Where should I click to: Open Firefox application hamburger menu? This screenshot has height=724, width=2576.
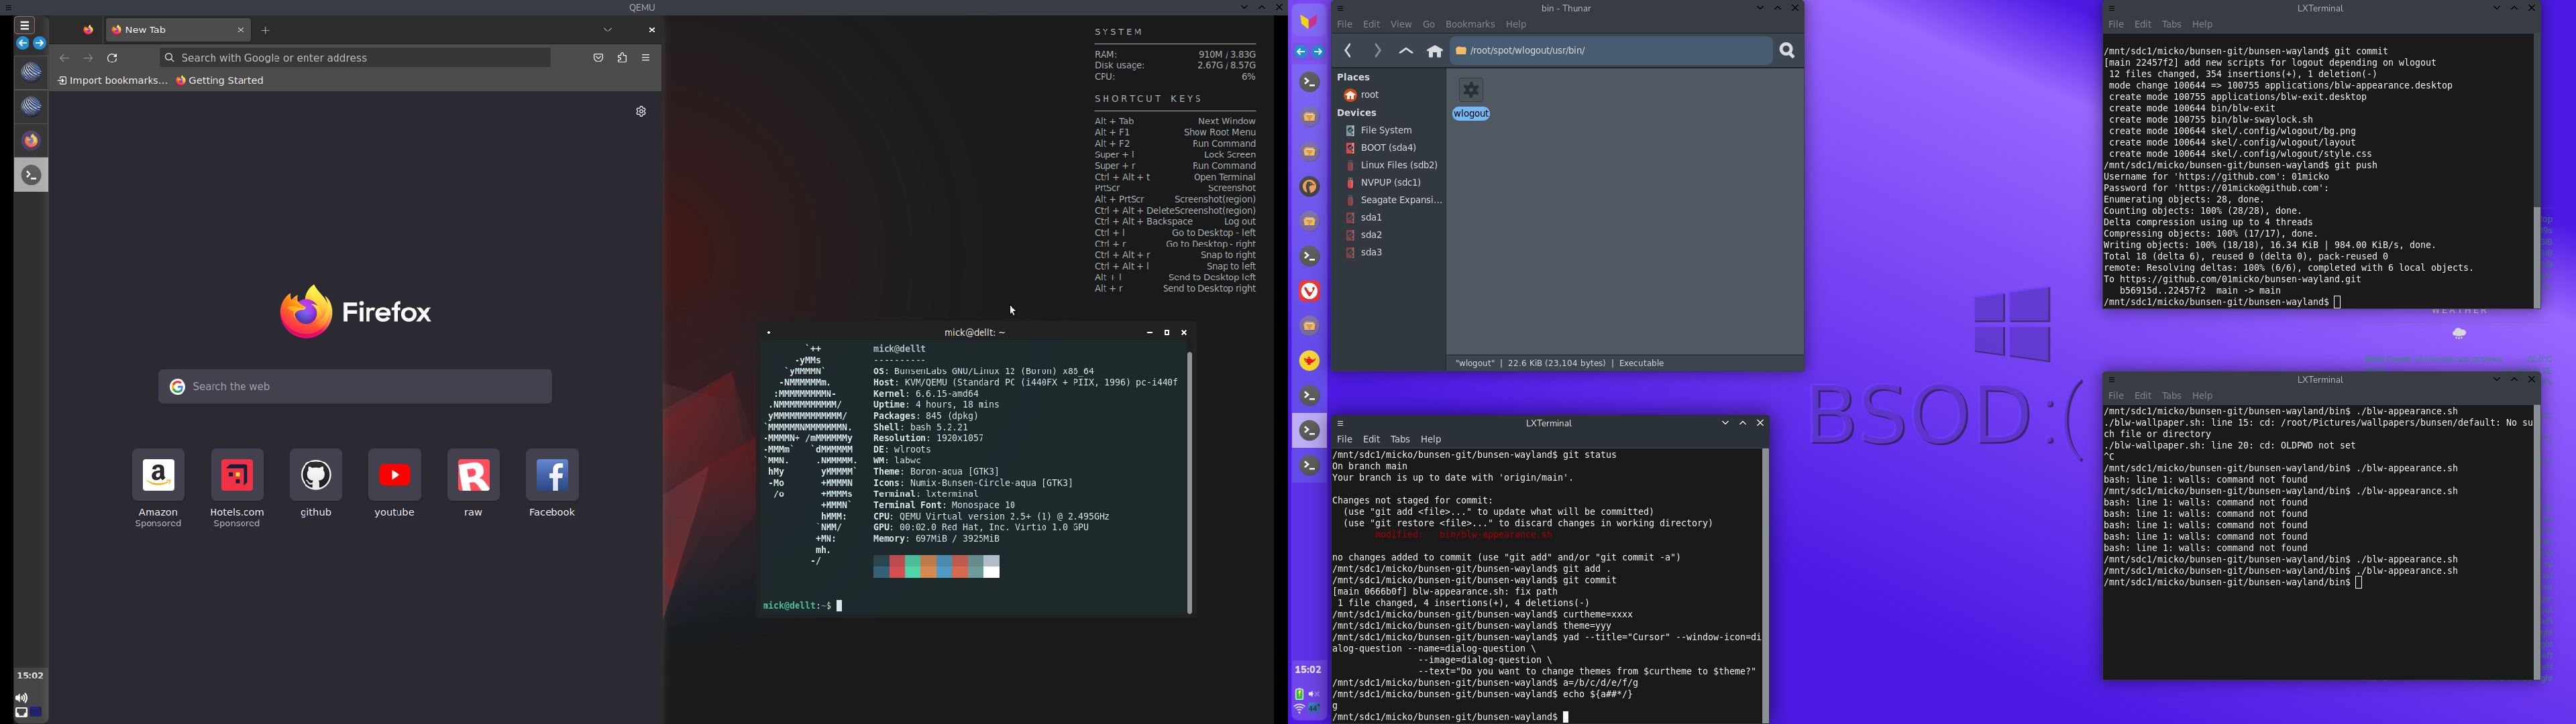pos(647,58)
